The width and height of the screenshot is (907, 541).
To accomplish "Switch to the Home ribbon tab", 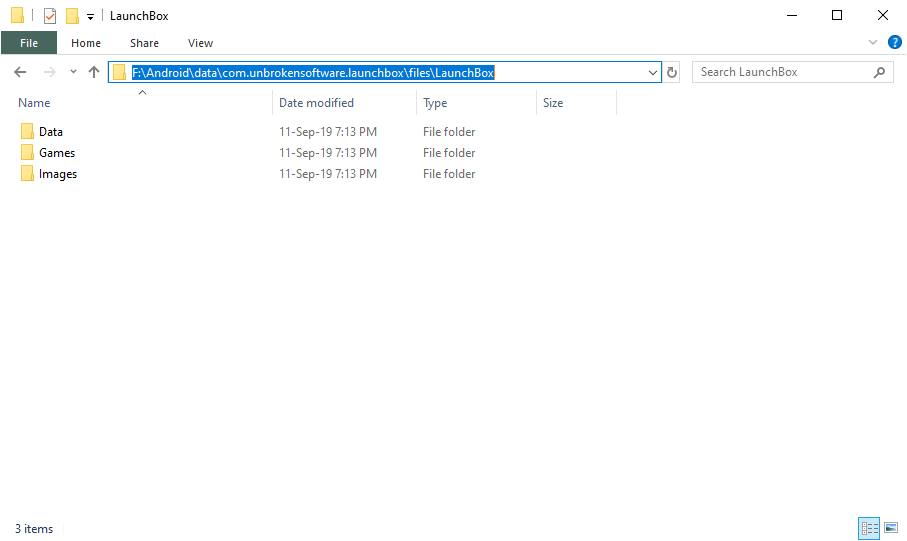I will click(x=86, y=43).
